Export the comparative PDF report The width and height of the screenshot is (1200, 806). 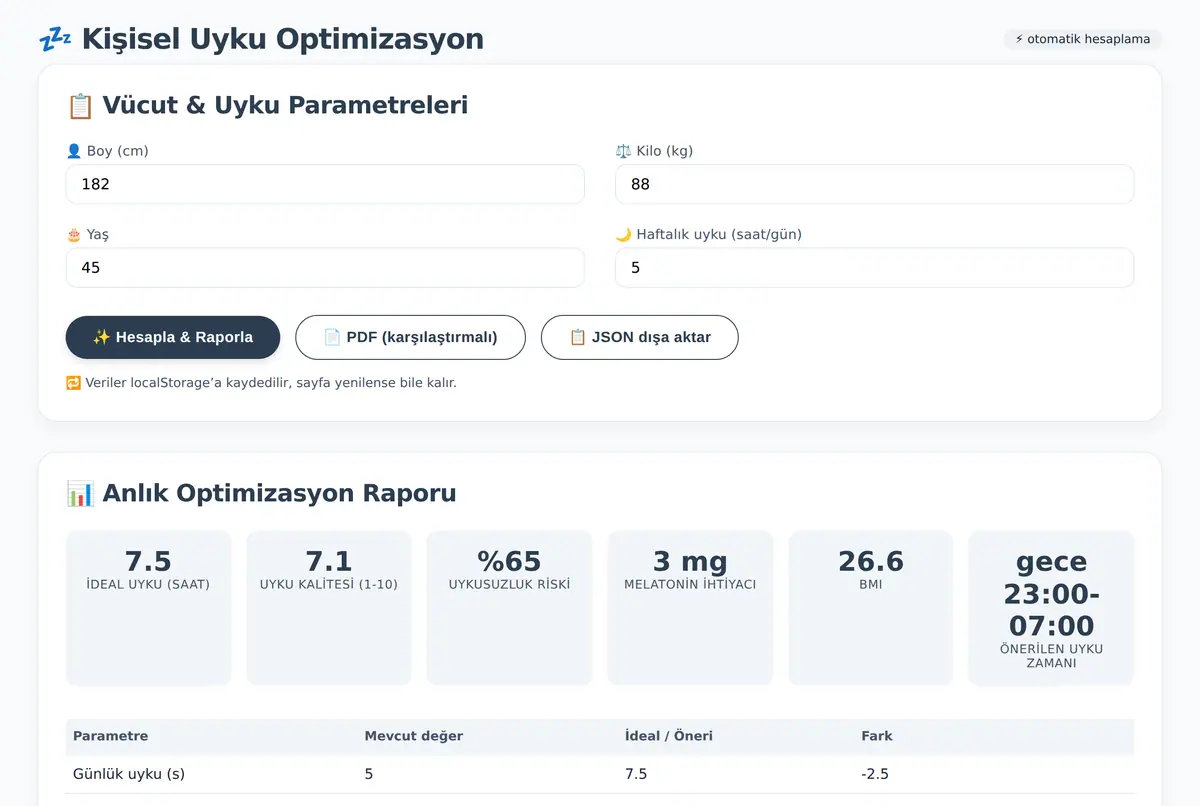[410, 337]
